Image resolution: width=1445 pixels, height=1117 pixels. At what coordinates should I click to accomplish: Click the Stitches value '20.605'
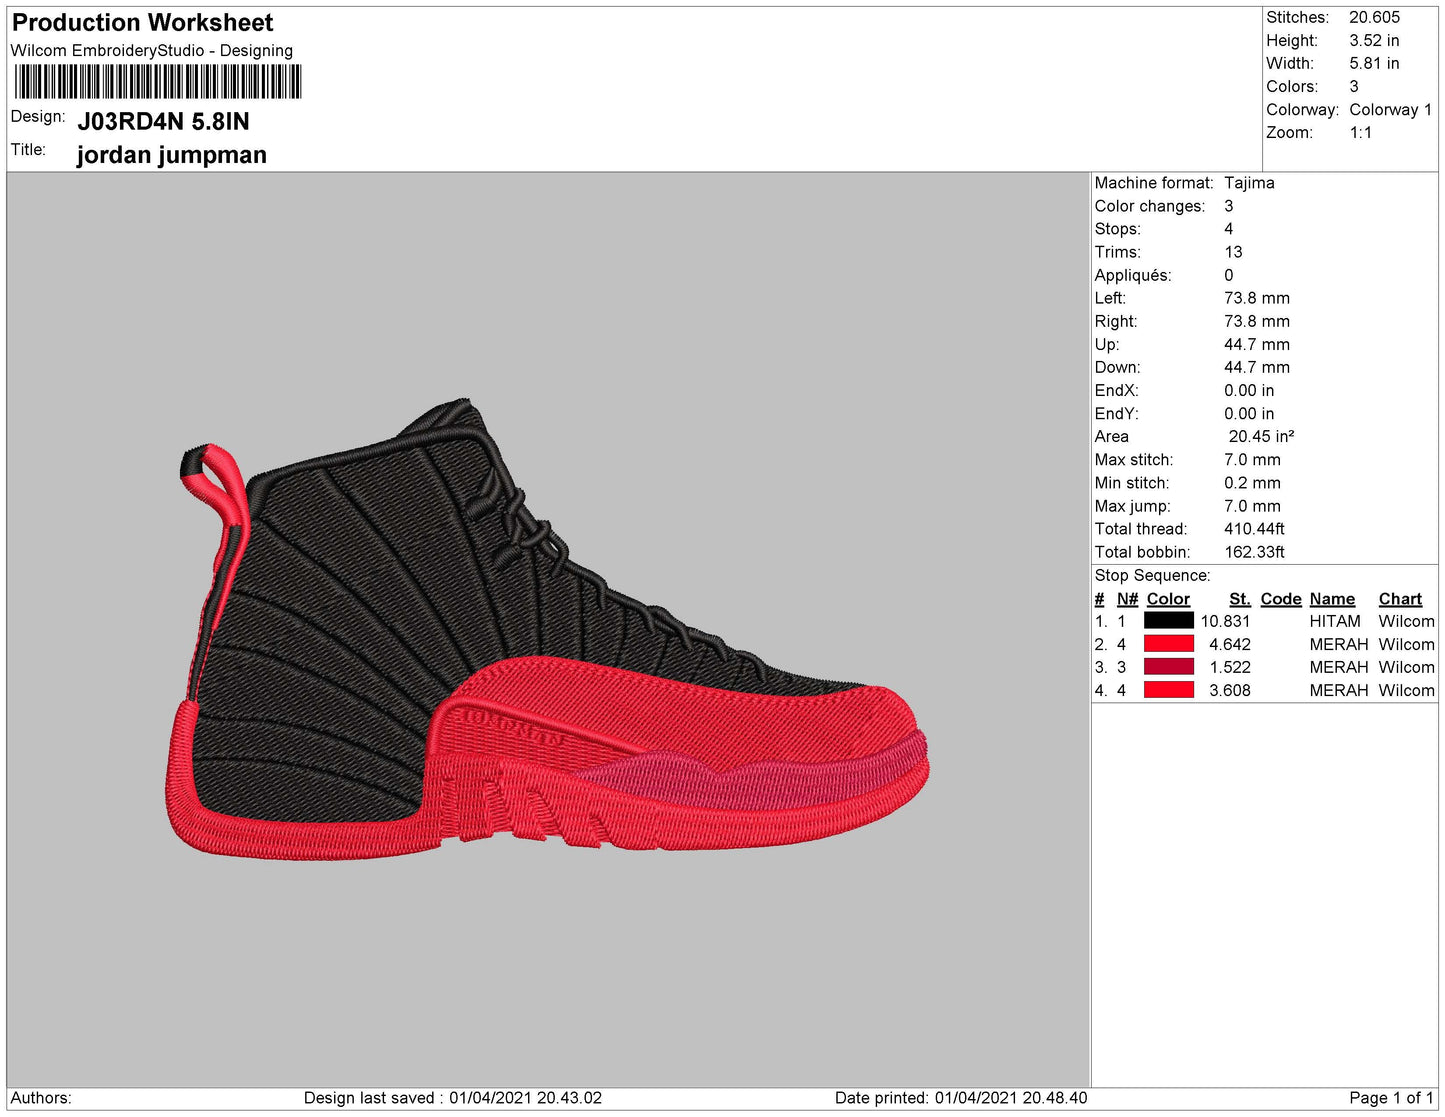coord(1374,17)
